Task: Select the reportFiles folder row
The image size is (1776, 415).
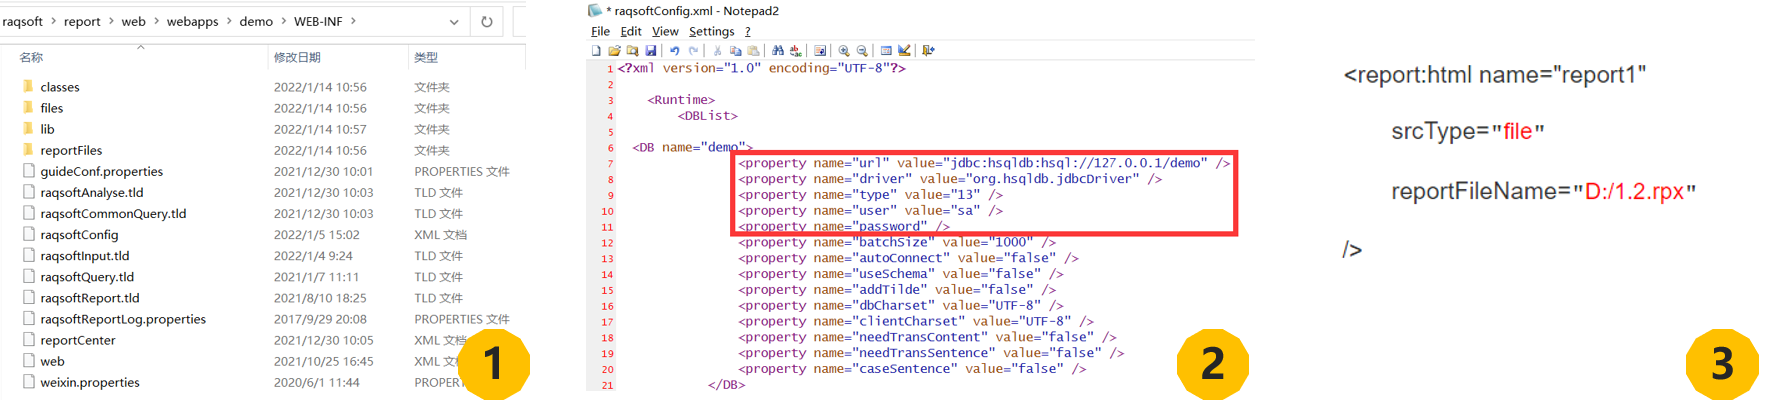Action: pyautogui.click(x=265, y=150)
